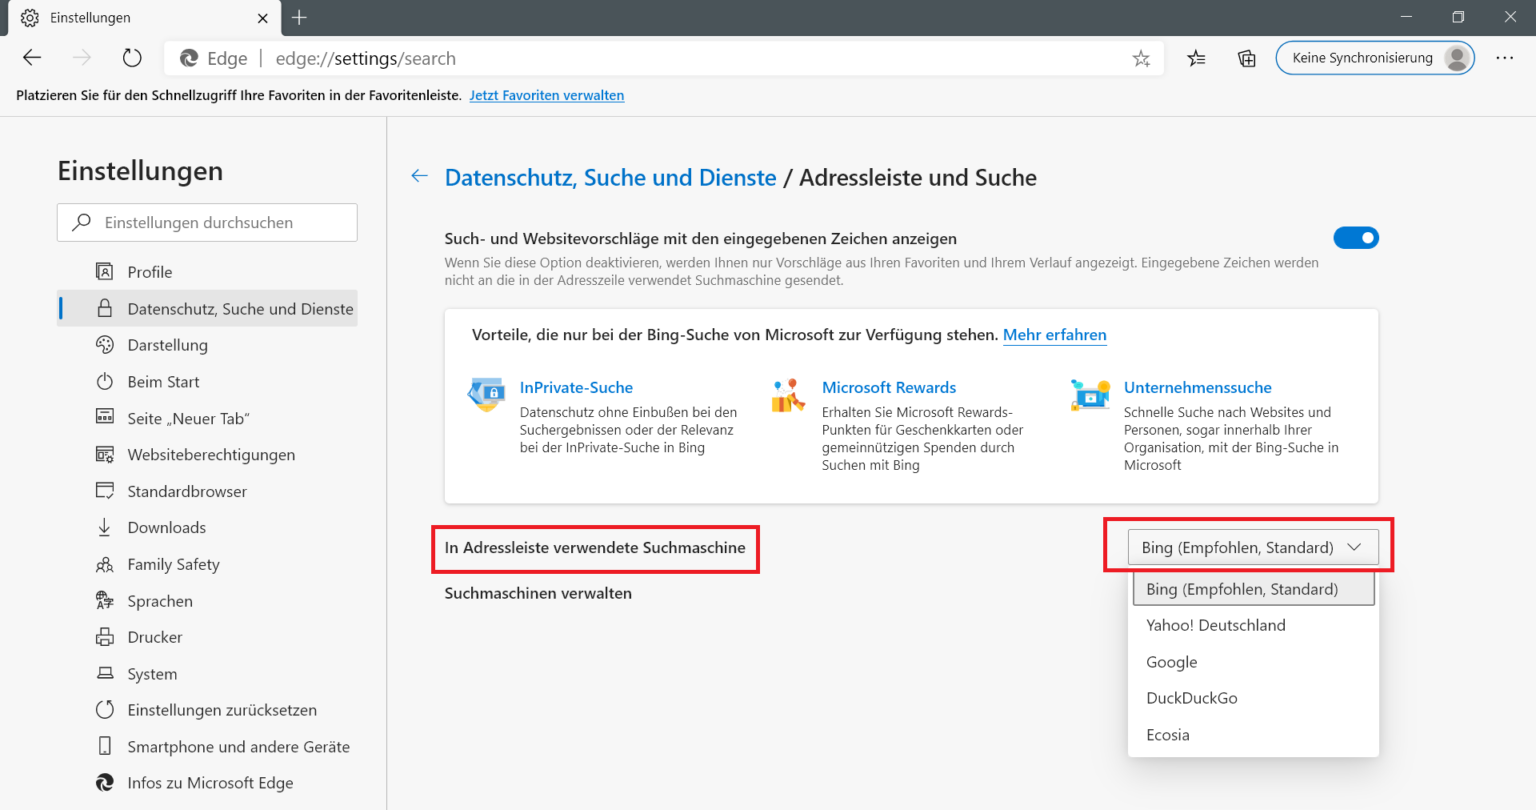Click the lock icon for Datenschutz

[x=104, y=308]
